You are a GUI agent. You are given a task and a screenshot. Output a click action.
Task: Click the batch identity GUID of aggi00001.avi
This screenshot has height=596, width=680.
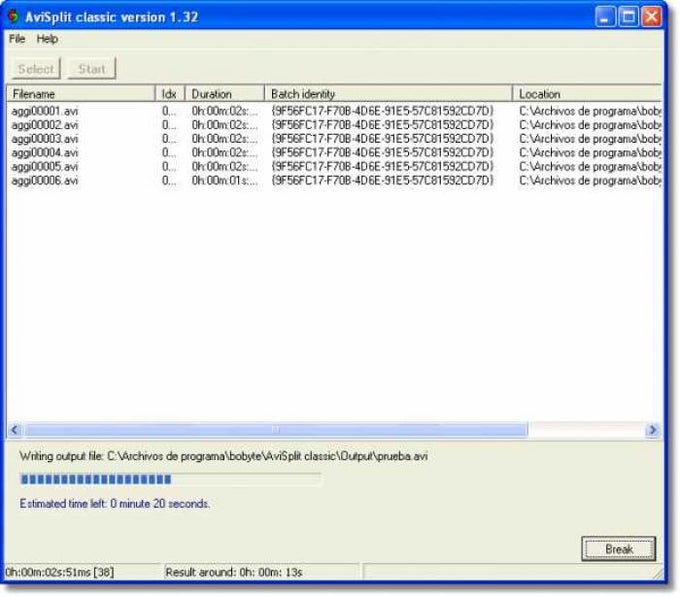click(382, 111)
